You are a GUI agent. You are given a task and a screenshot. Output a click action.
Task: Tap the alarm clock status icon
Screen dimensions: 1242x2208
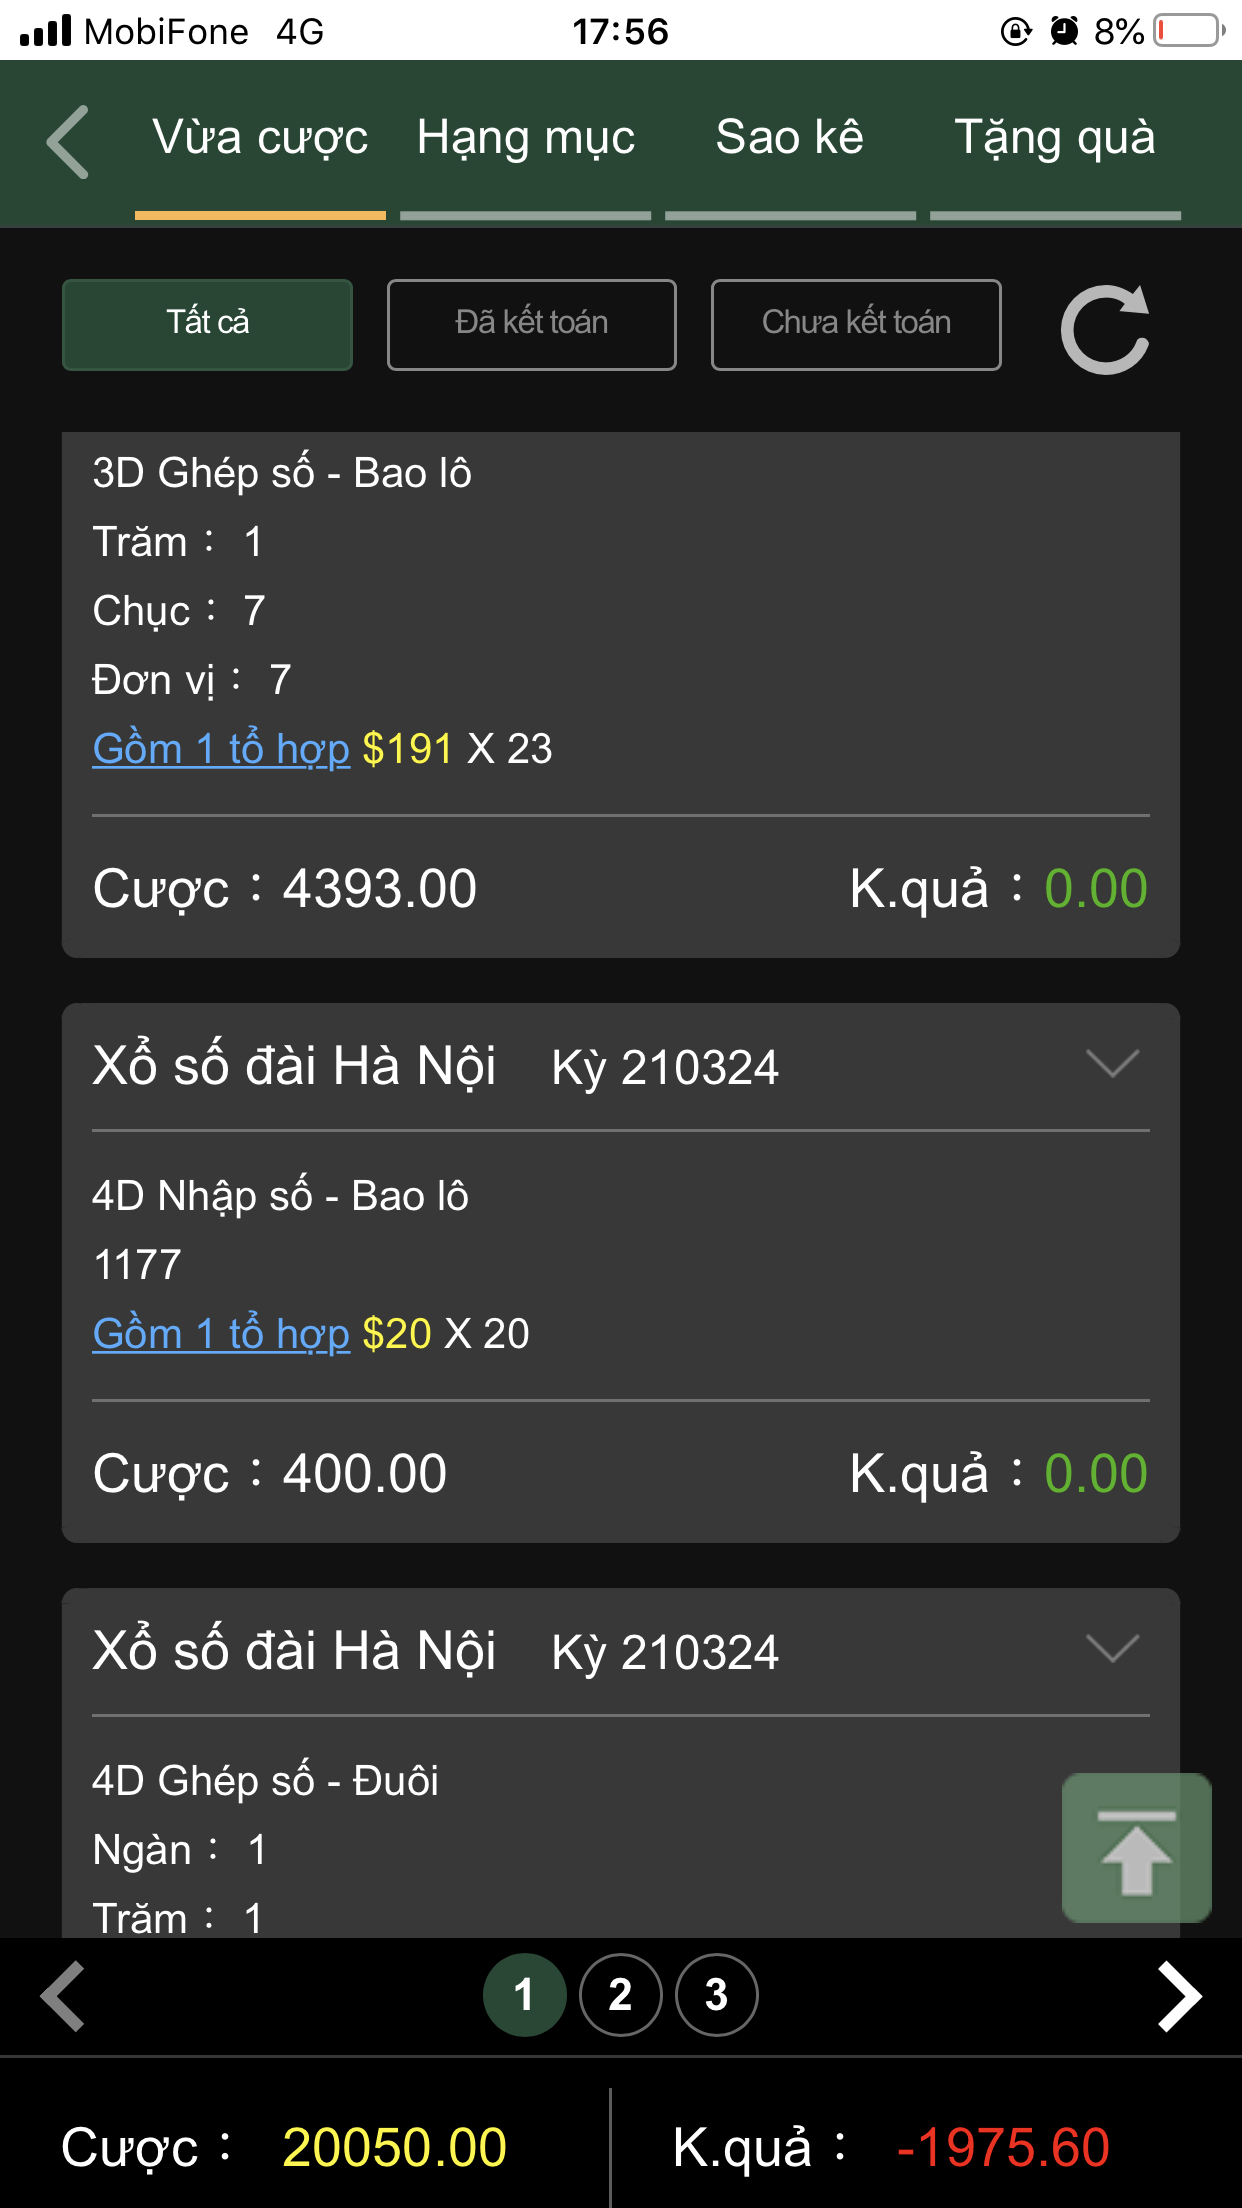(x=1064, y=31)
